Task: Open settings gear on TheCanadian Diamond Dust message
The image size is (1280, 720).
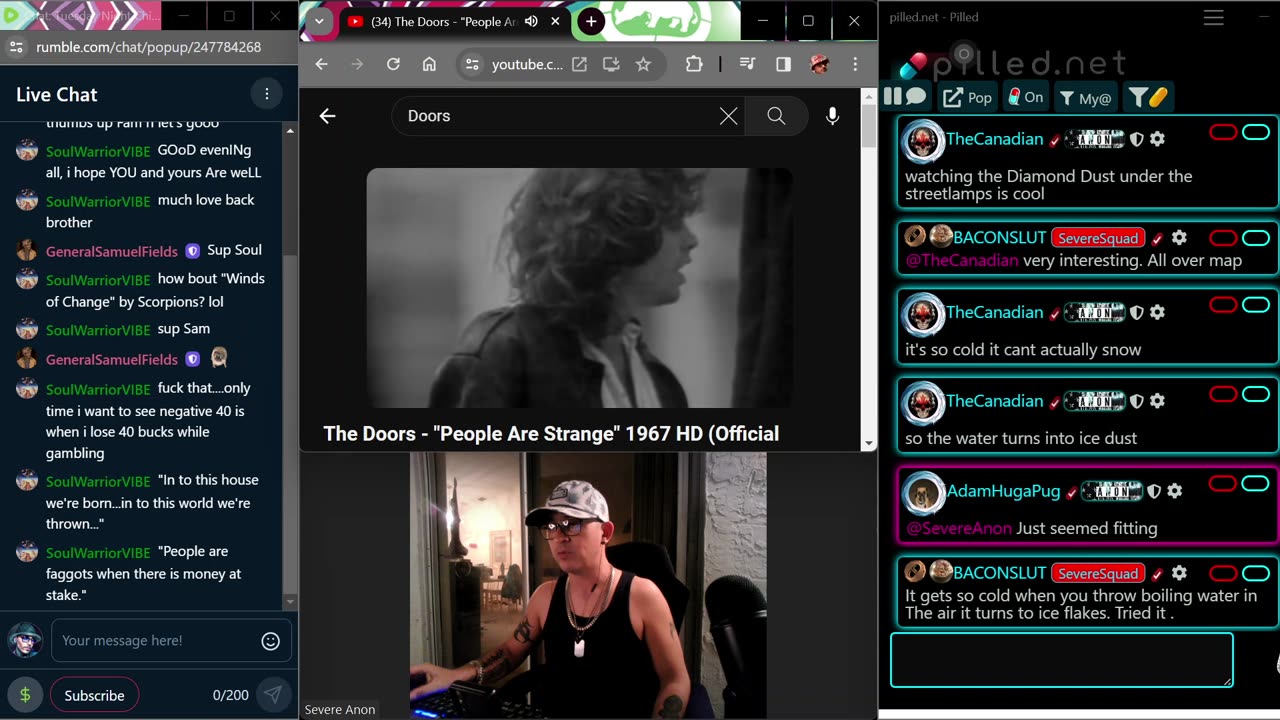Action: [1157, 139]
